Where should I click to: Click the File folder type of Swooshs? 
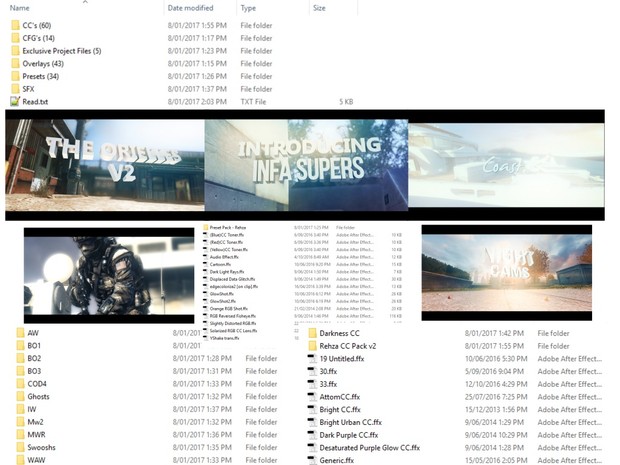tap(261, 447)
